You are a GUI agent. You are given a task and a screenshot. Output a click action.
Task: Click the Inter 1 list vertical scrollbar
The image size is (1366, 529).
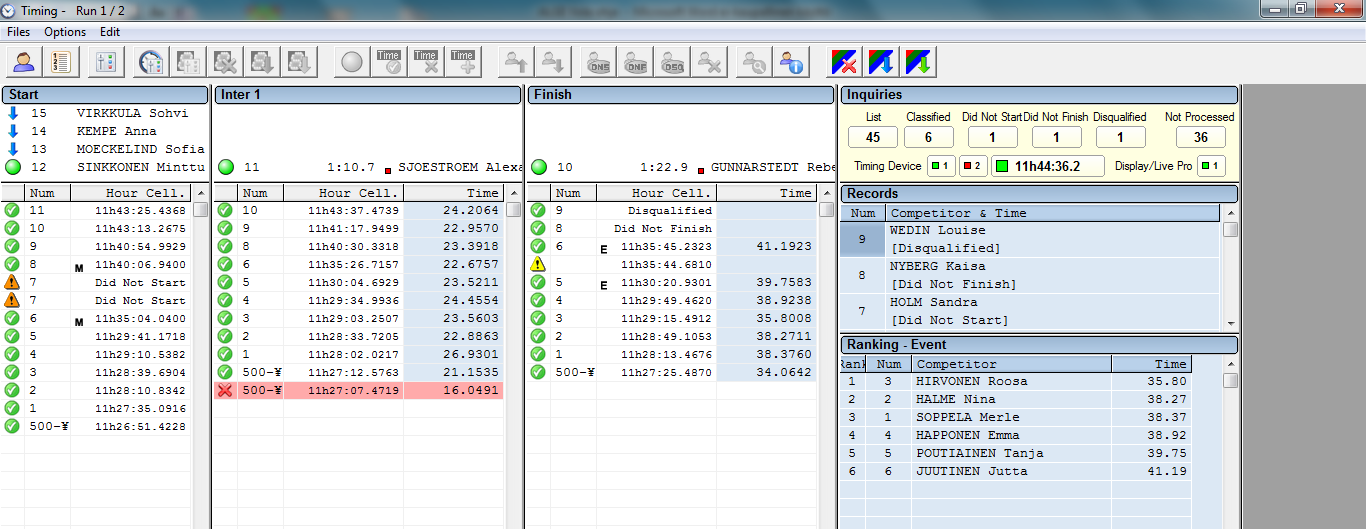pyautogui.click(x=514, y=356)
